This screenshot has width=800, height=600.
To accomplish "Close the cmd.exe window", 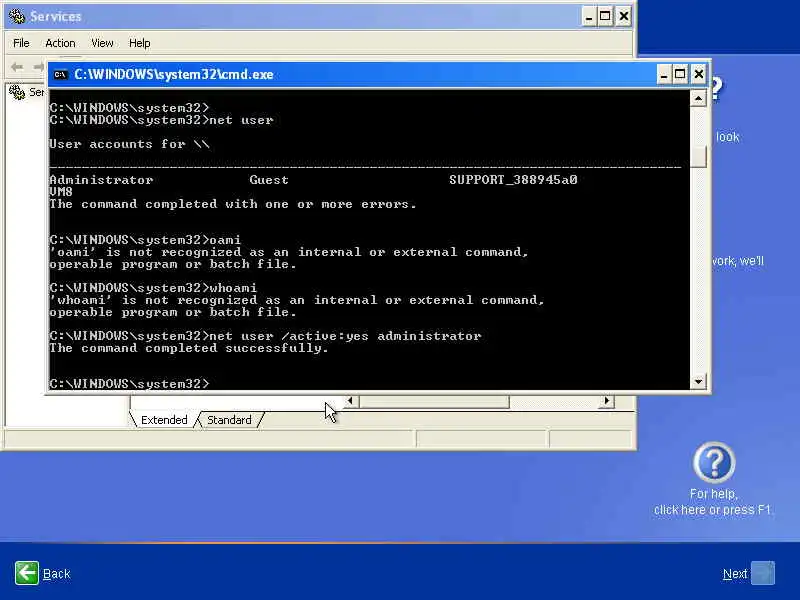I will point(698,74).
